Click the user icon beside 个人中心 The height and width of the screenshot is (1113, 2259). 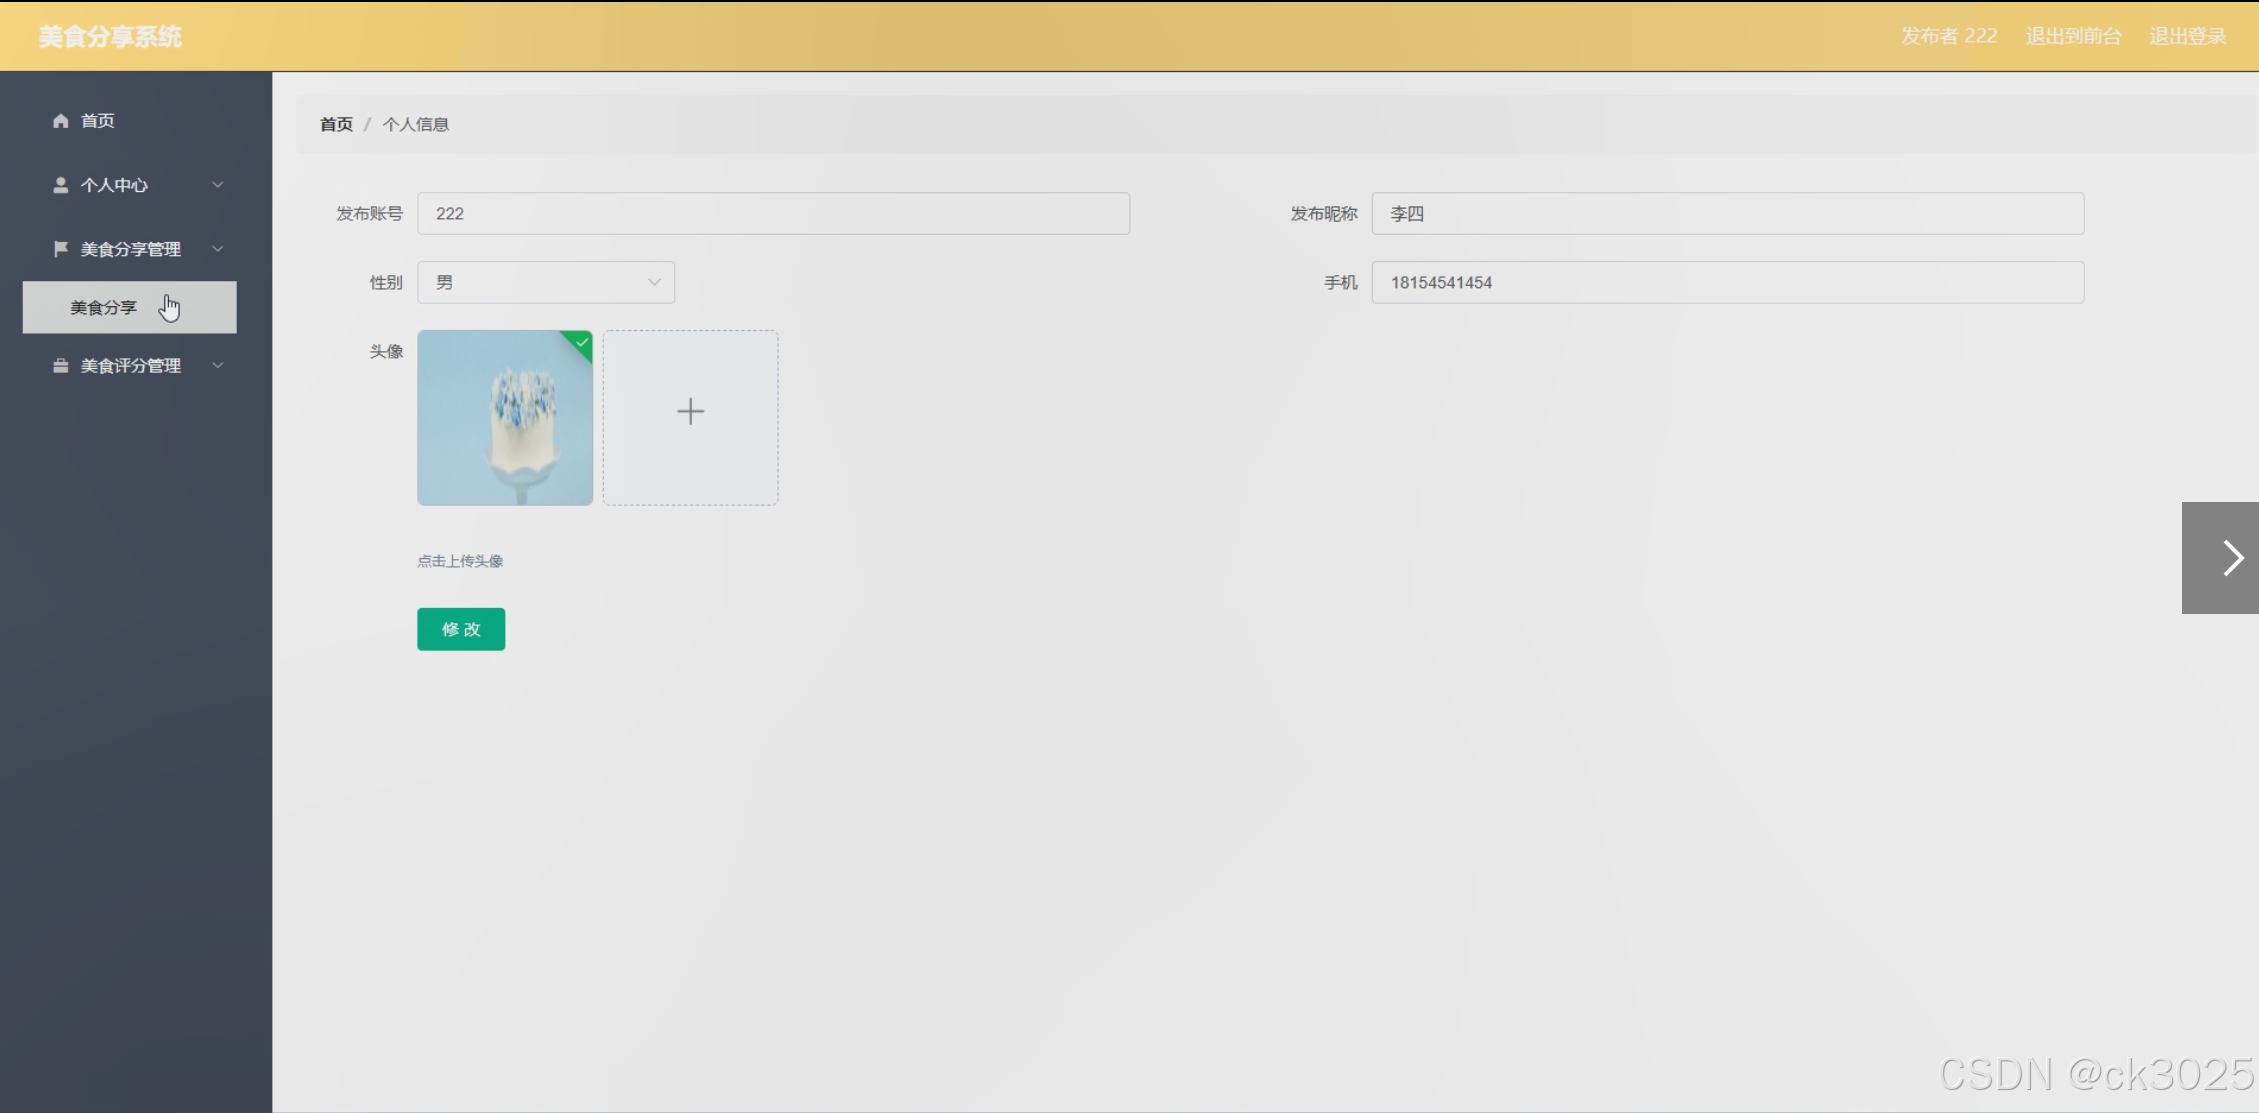click(x=61, y=185)
